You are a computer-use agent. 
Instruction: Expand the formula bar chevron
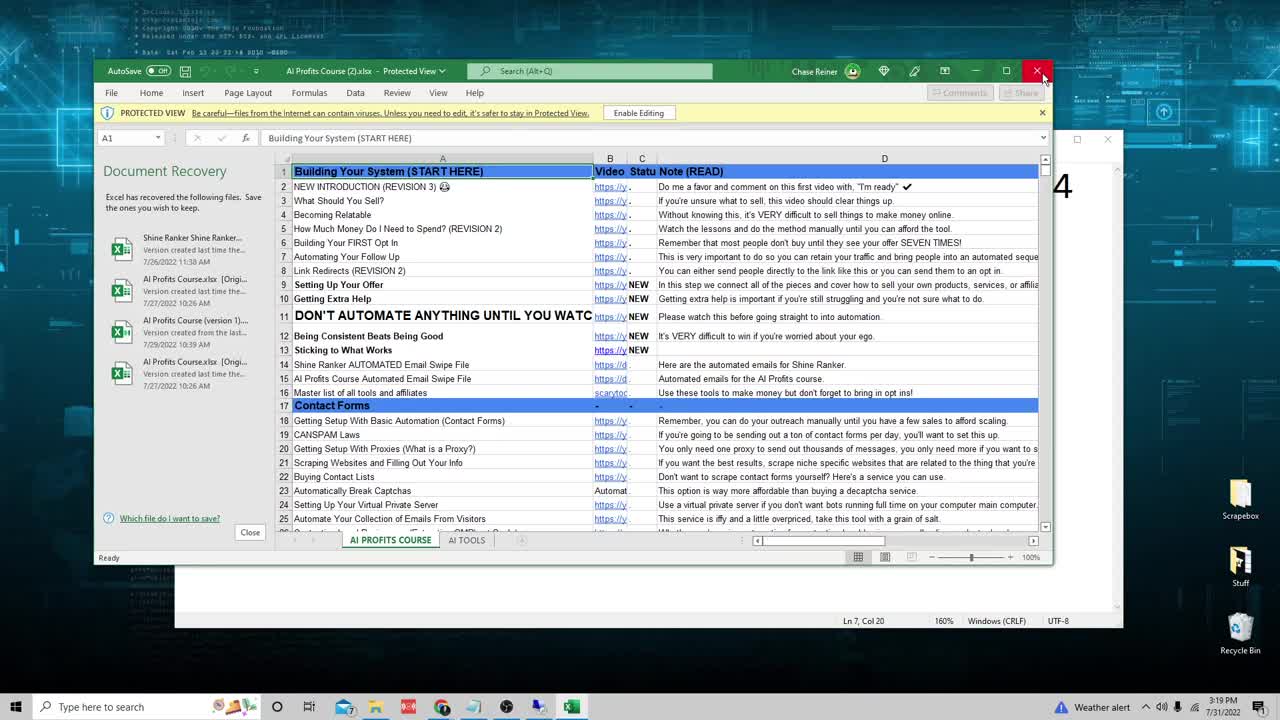click(x=1043, y=138)
